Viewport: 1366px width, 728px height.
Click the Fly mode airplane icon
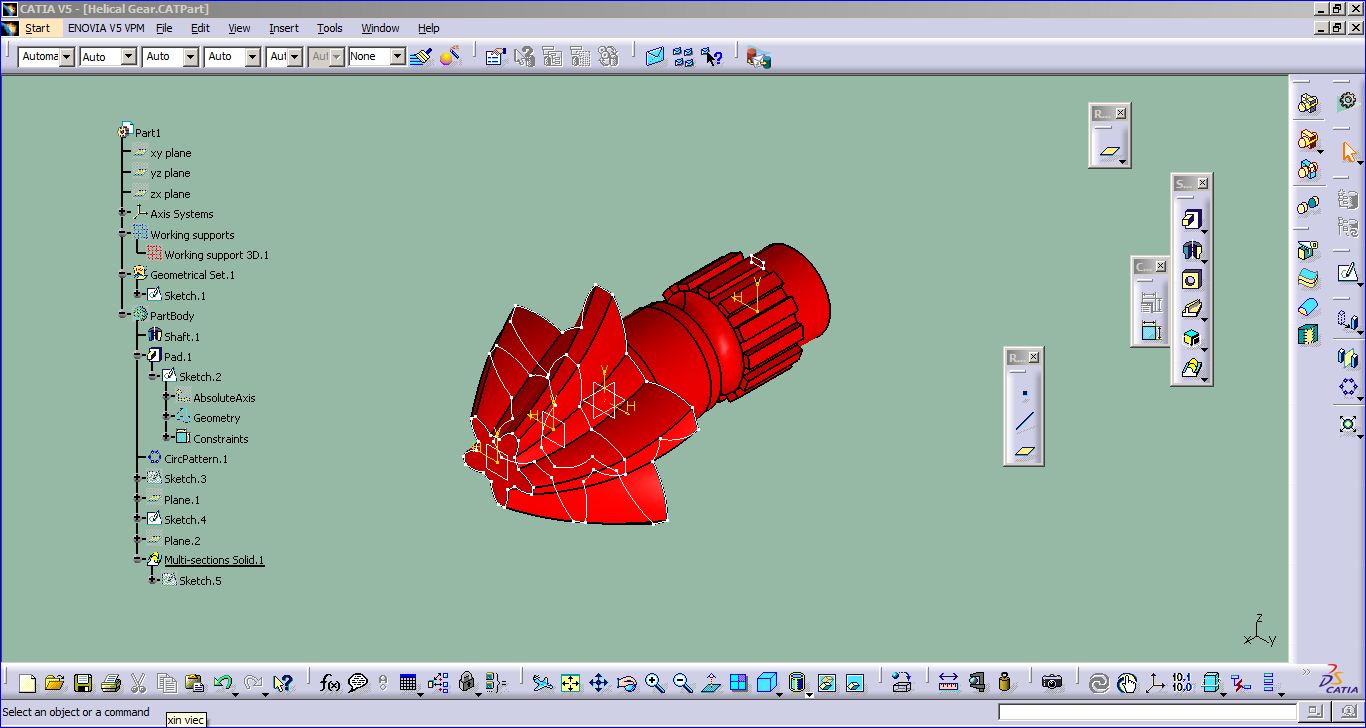coord(542,683)
